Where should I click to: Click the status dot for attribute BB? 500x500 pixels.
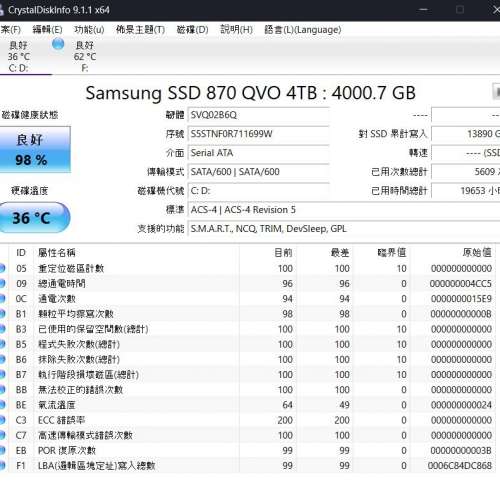click(x=2, y=389)
